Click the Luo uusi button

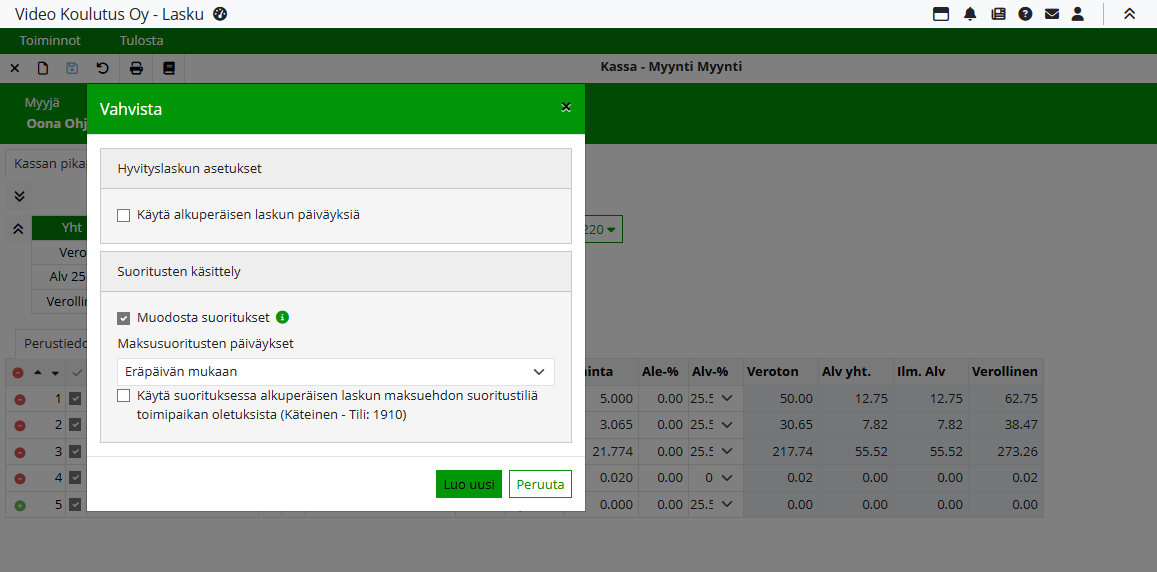[468, 484]
